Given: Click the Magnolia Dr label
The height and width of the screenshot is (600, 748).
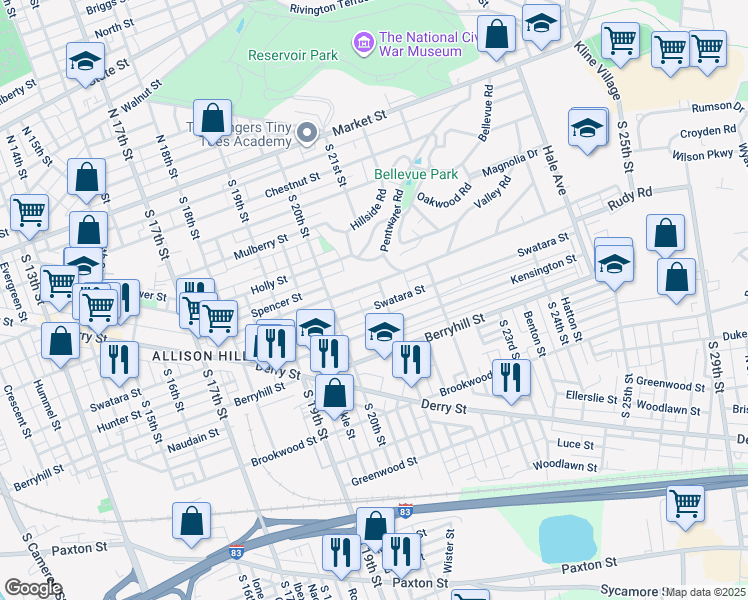Looking at the screenshot, I should (510, 163).
